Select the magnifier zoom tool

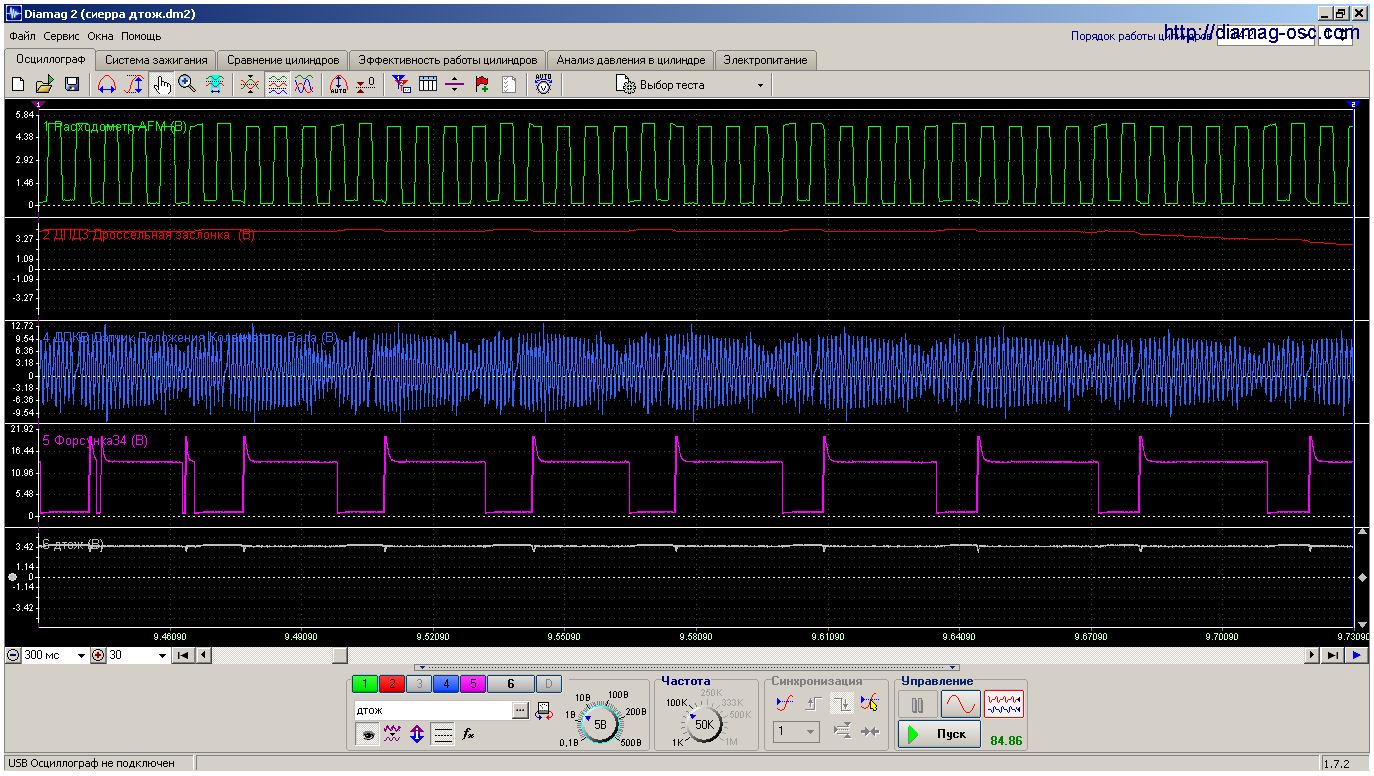coord(187,85)
